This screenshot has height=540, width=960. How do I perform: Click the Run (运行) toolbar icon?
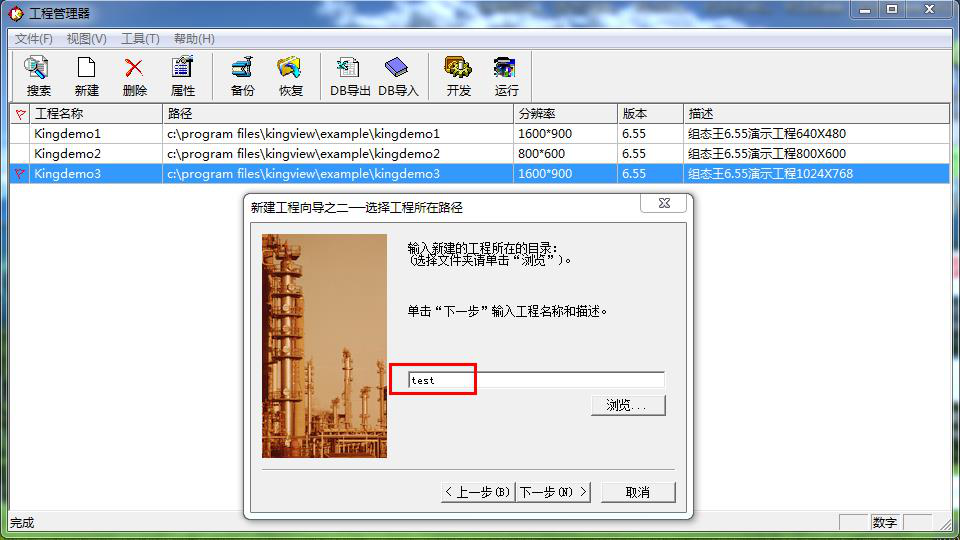click(x=506, y=76)
